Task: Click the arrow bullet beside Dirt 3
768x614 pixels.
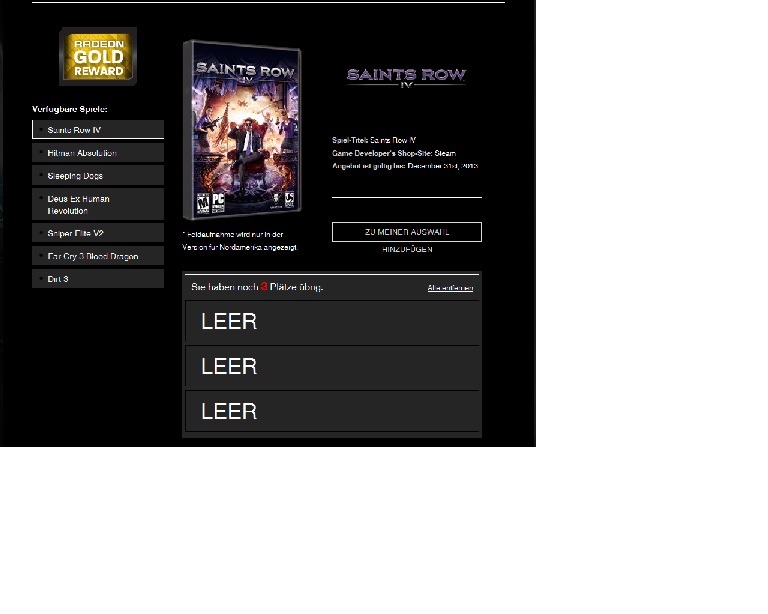Action: pyautogui.click(x=41, y=279)
